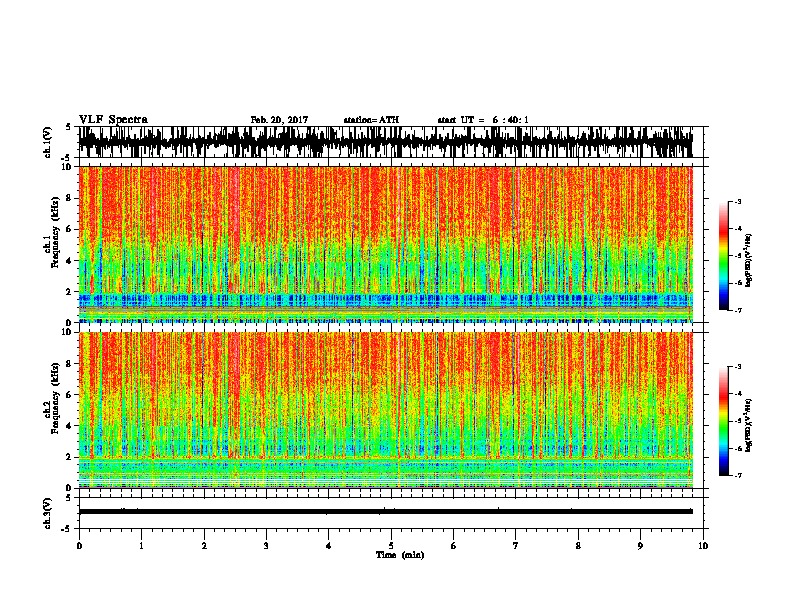
Task: Click the time axis tick label "0"
Action: 79,546
